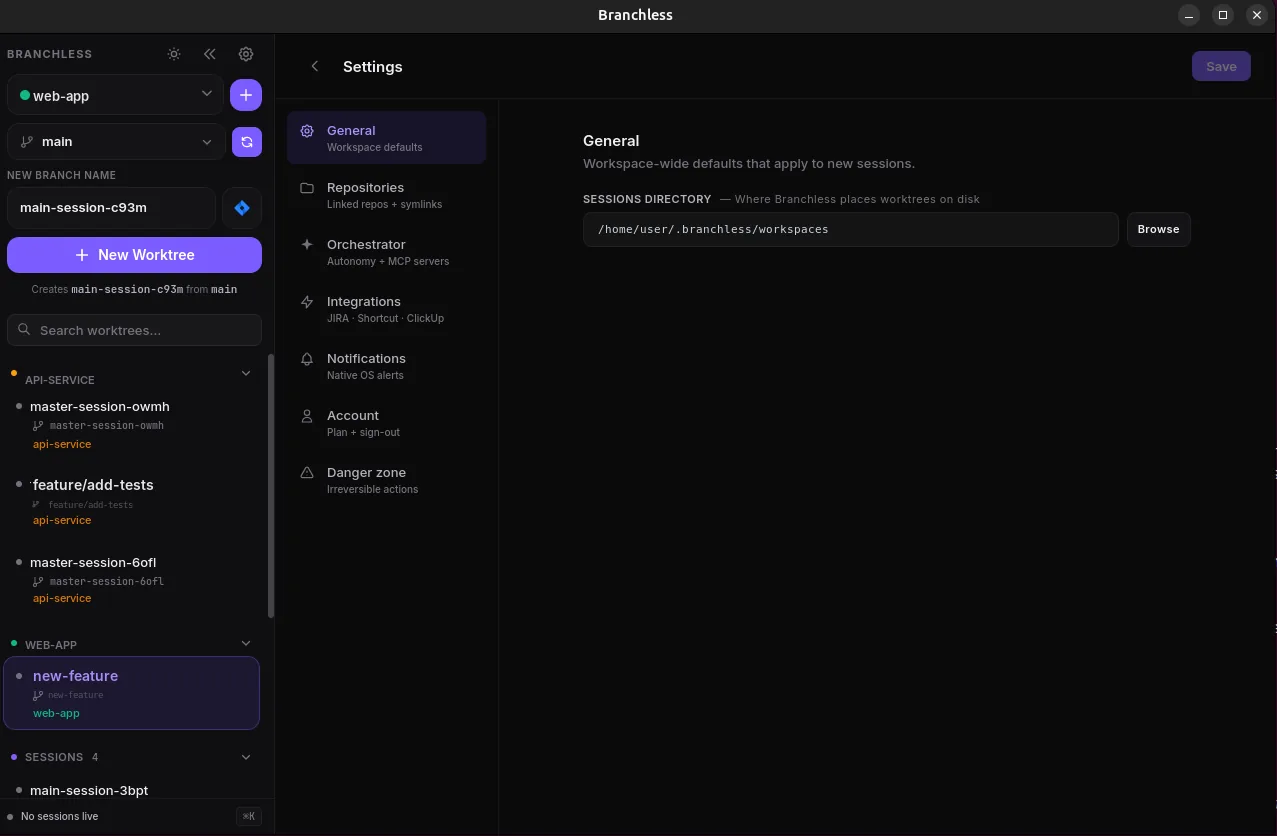Minimize the Branchless window
The image size is (1277, 836).
click(1188, 15)
